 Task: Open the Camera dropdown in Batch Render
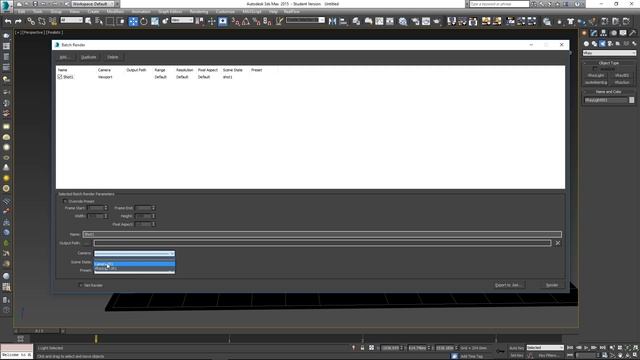pos(134,253)
